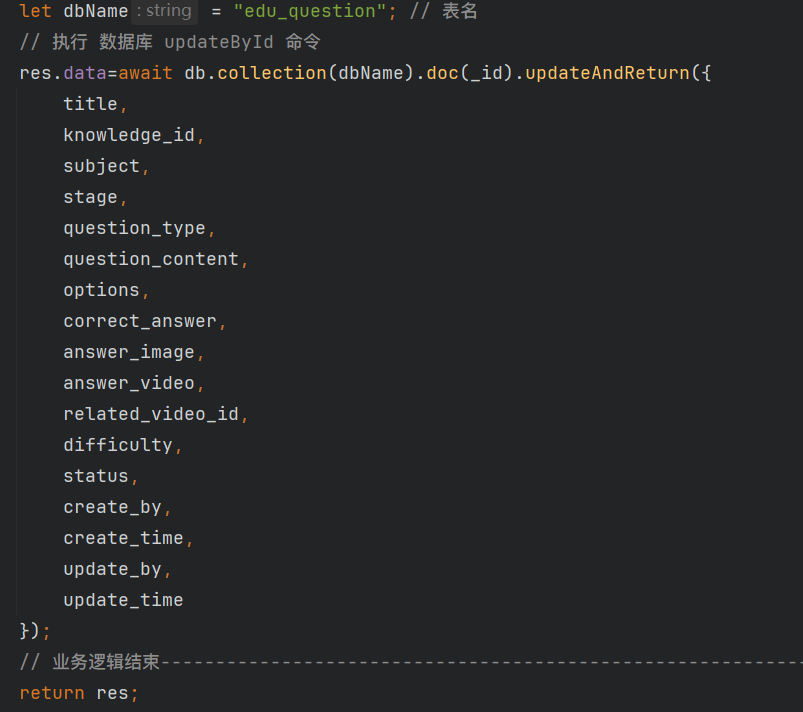This screenshot has width=803, height=712.
Task: Place cursor on question_content property
Action: (151, 259)
